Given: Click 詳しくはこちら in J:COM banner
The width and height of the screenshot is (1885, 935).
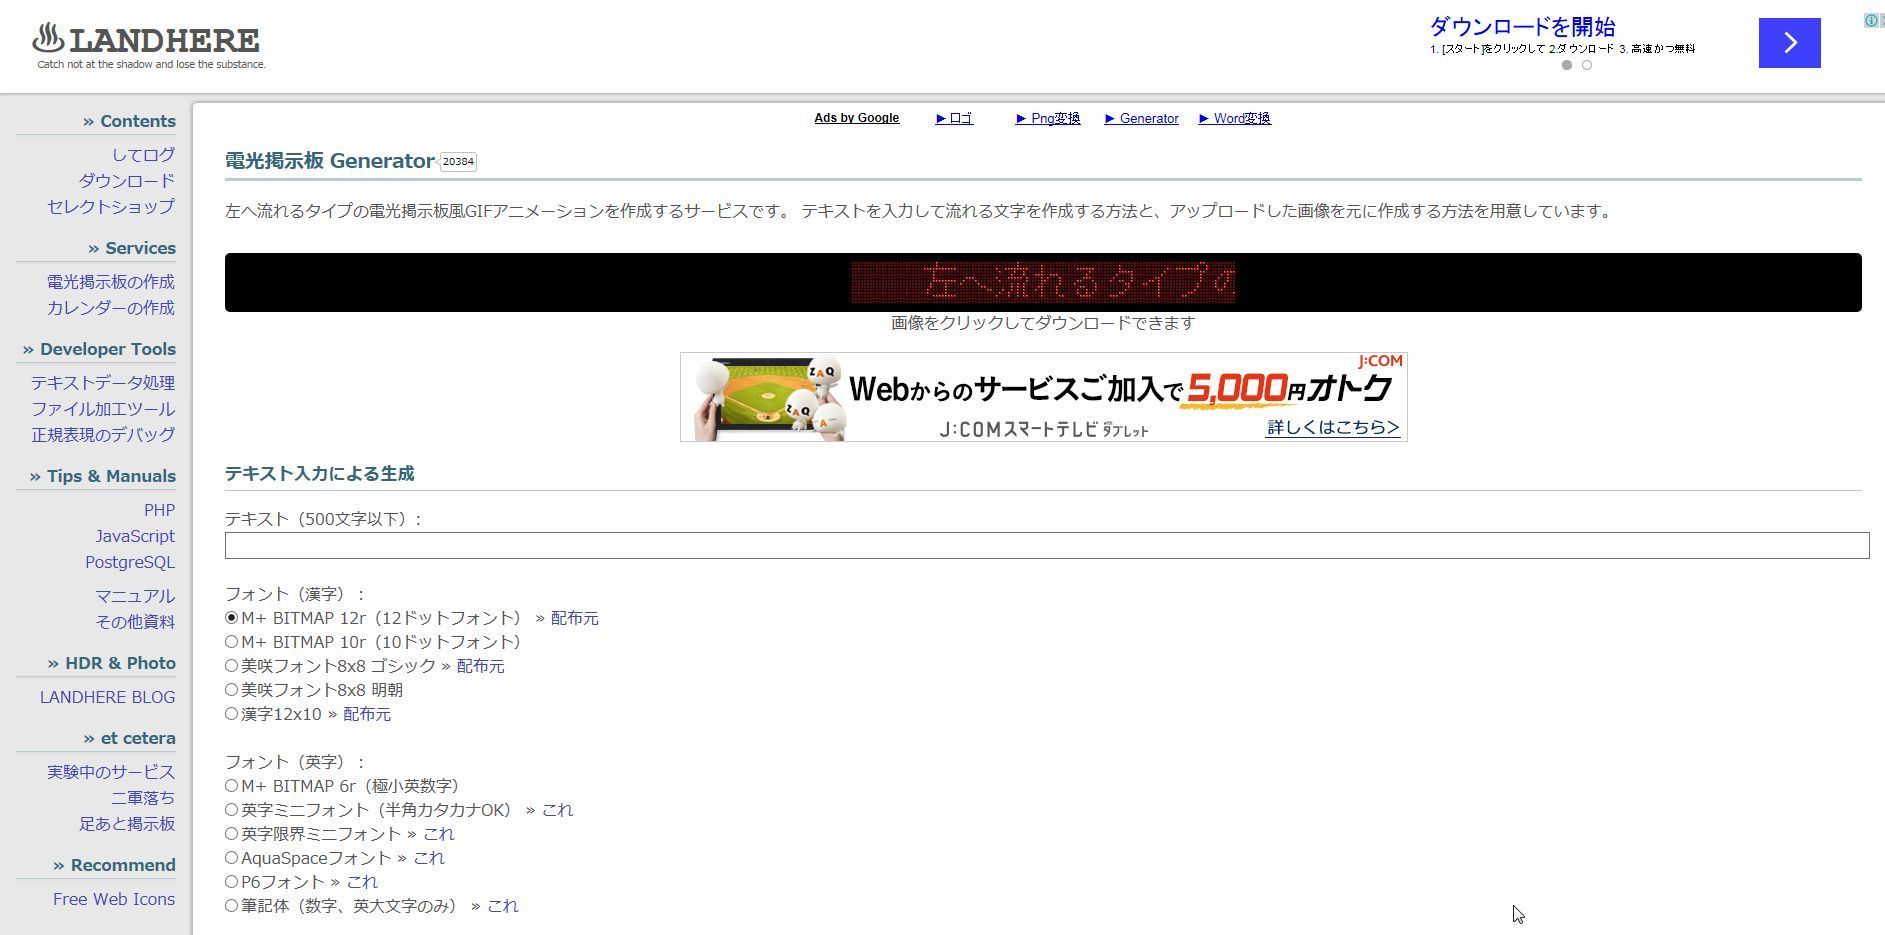Looking at the screenshot, I should (x=1333, y=427).
